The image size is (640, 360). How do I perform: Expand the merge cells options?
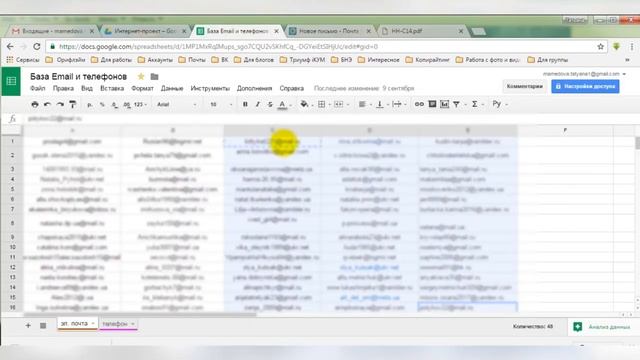coord(349,104)
